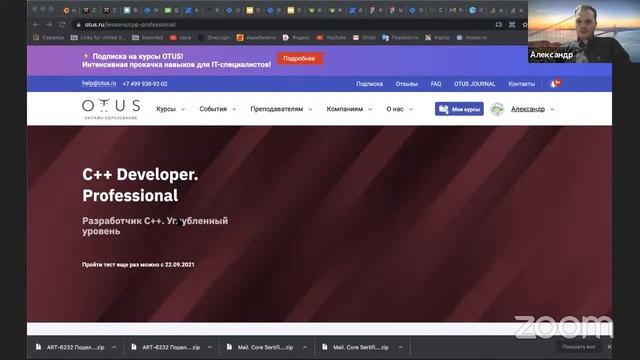Click the red Подробнее button

[300, 58]
